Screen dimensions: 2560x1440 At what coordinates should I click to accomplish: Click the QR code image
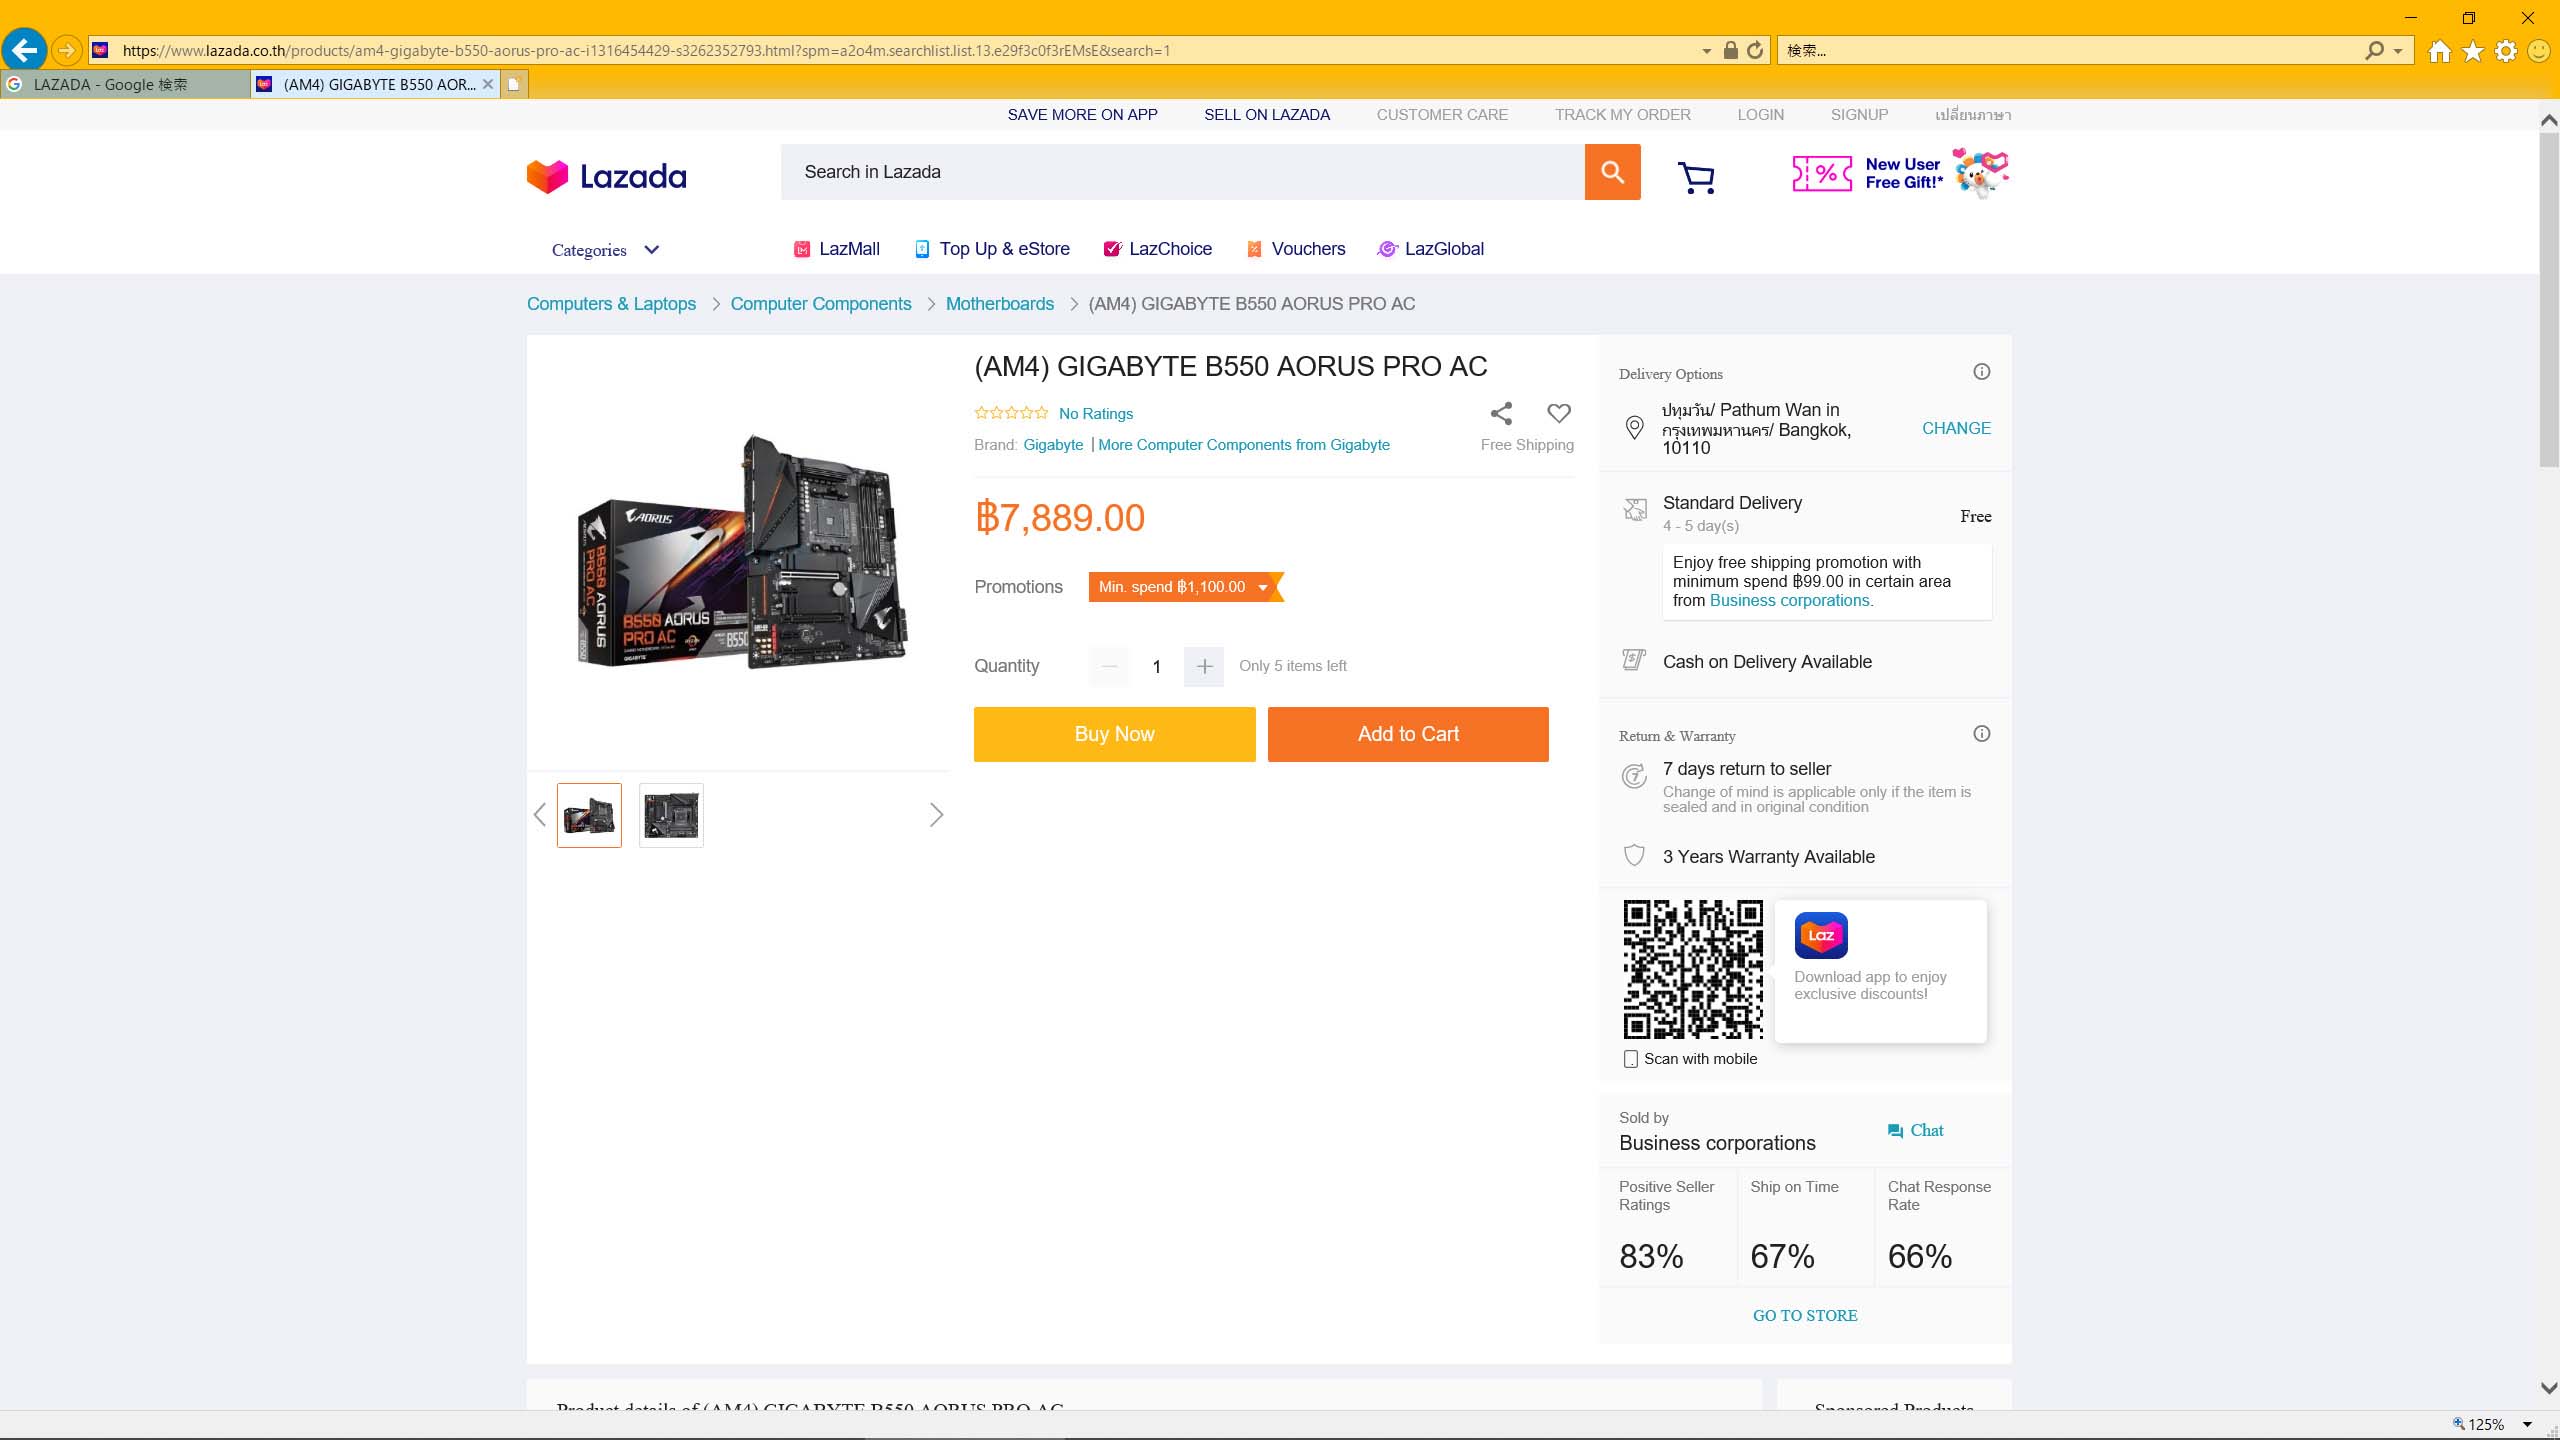(1693, 969)
